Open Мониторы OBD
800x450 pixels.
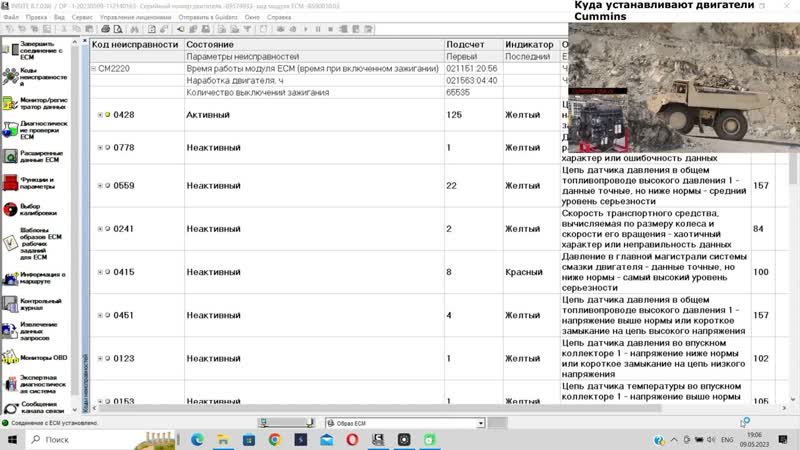click(x=35, y=357)
